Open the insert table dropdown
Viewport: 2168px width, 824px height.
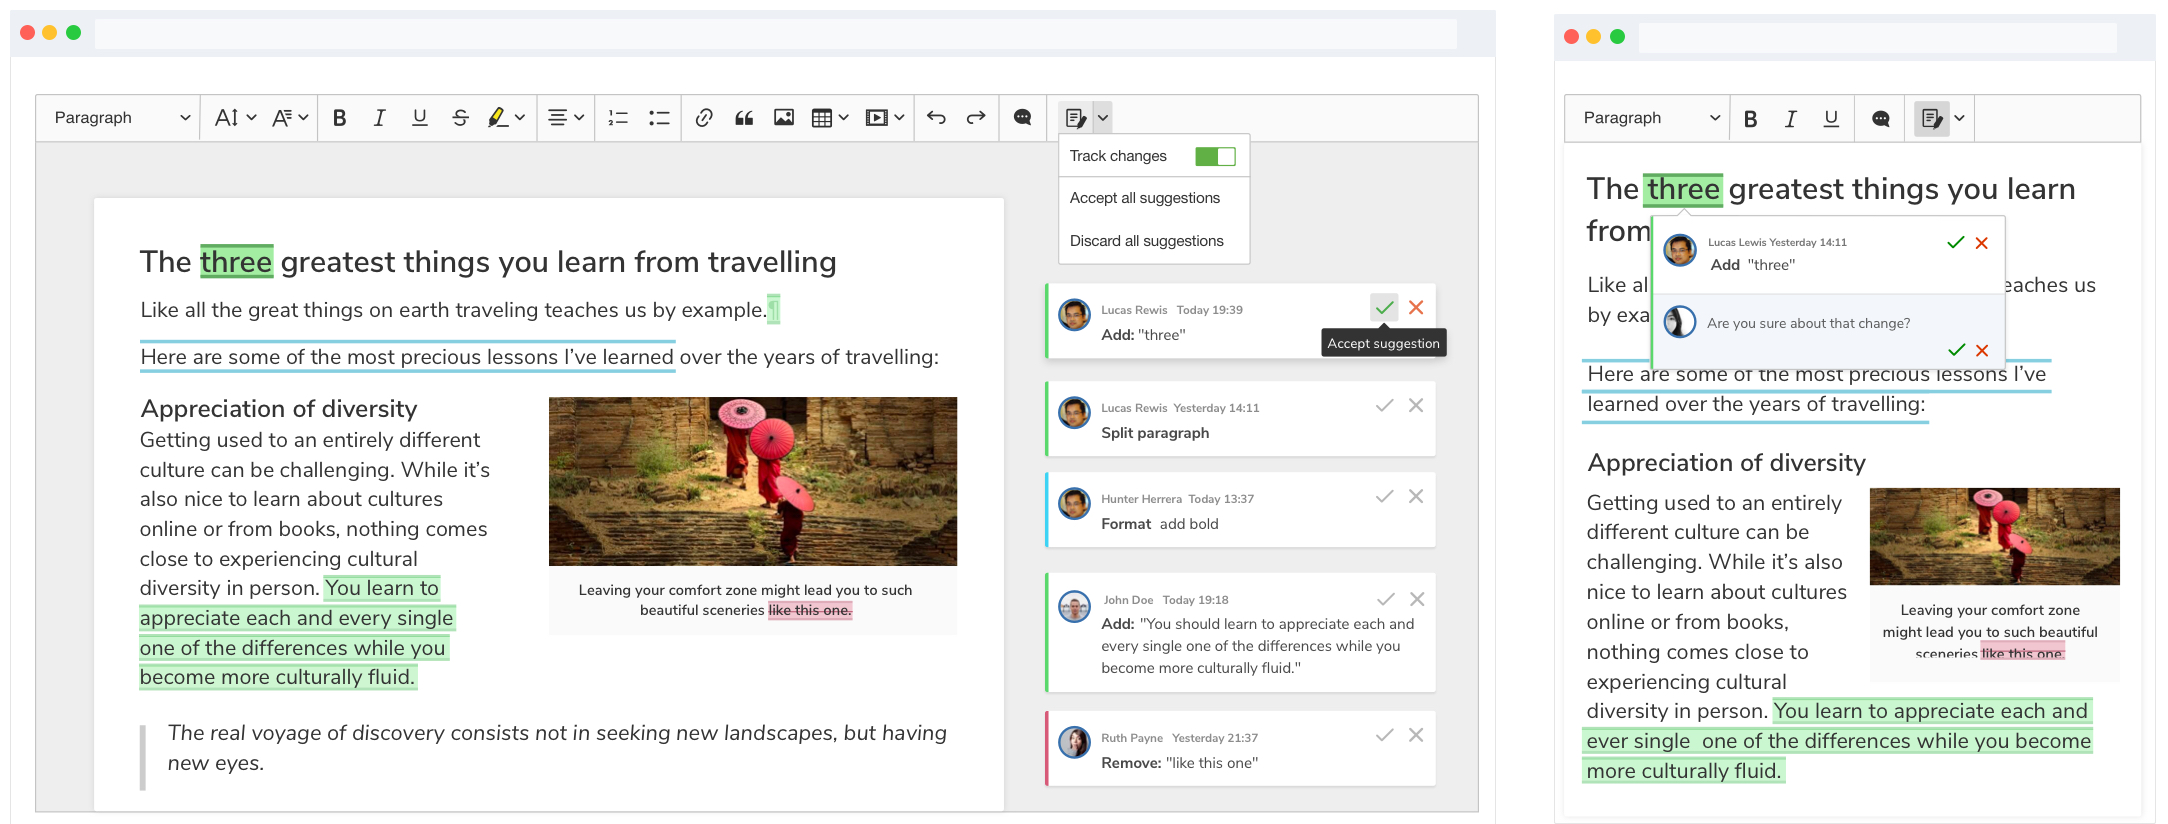830,118
